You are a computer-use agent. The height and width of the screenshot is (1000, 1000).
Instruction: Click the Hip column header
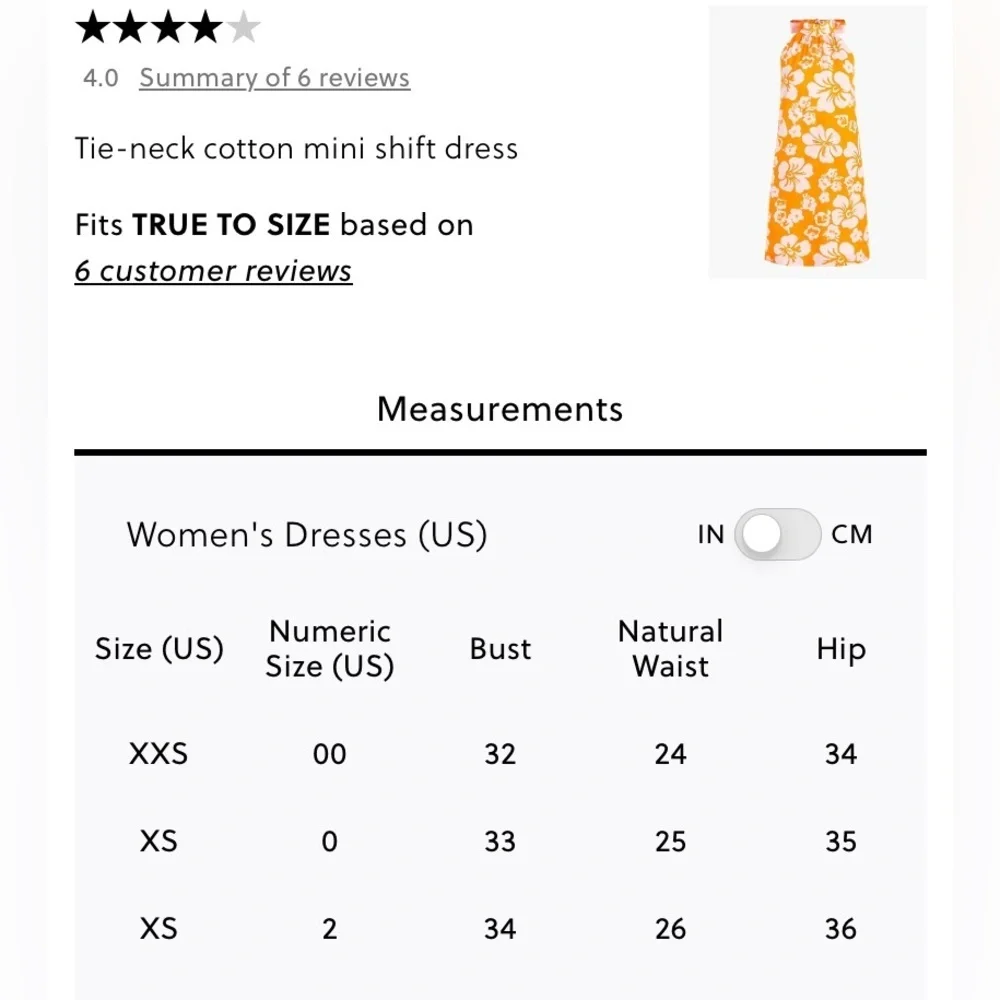pyautogui.click(x=840, y=649)
